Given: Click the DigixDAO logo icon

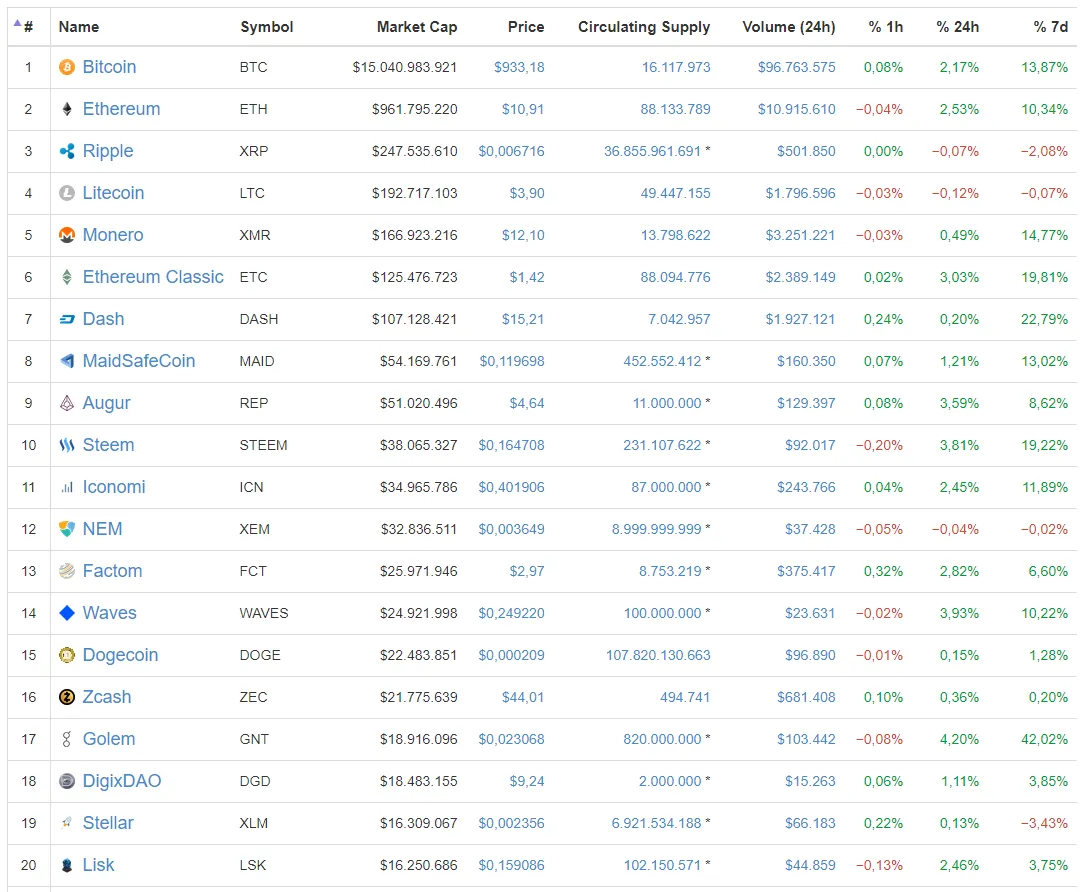Looking at the screenshot, I should pyautogui.click(x=66, y=781).
